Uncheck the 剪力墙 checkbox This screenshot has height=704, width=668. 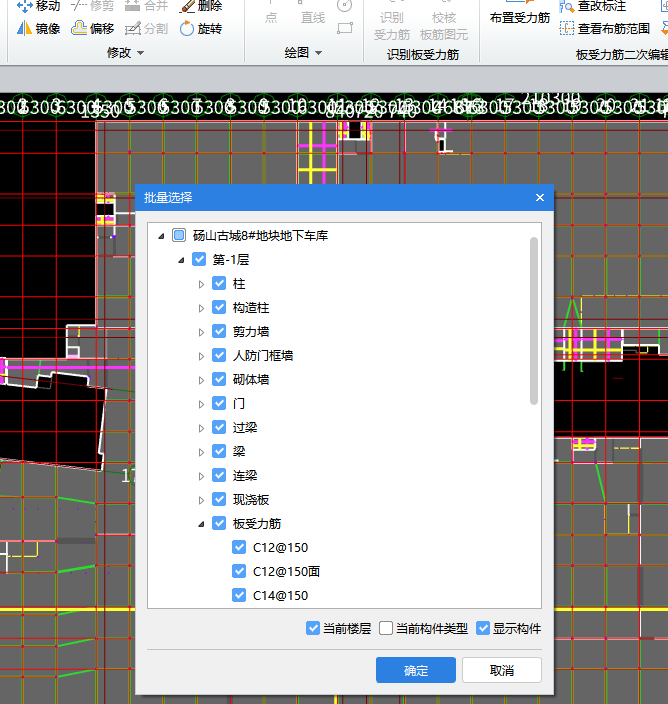pyautogui.click(x=219, y=331)
